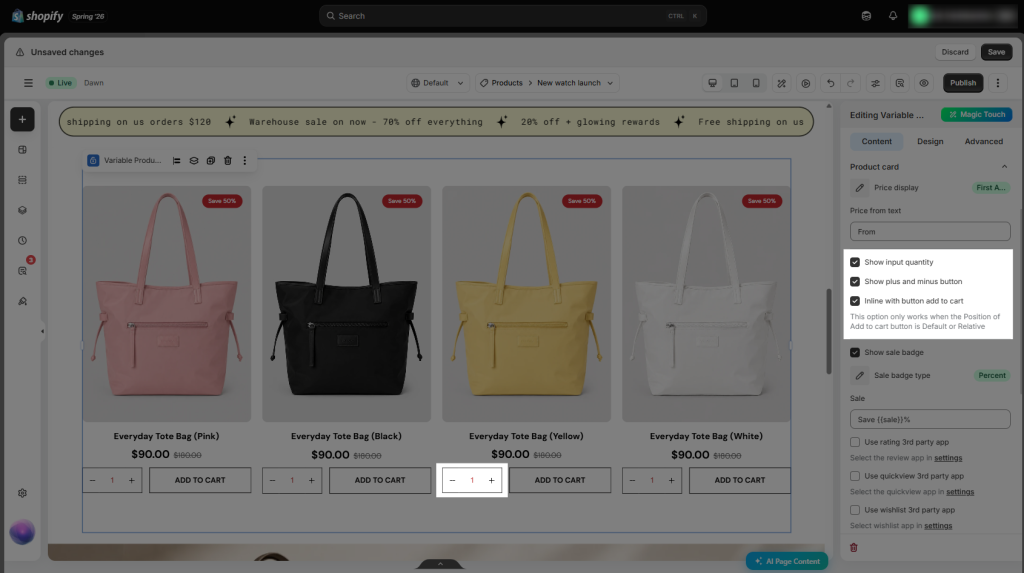Screen dimensions: 1024x573
Task: Enable Use wishlist 3rd party app
Action: tap(855, 510)
